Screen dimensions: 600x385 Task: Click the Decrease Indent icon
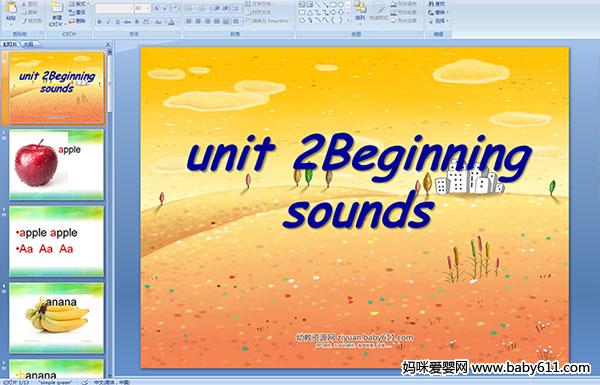[216, 8]
